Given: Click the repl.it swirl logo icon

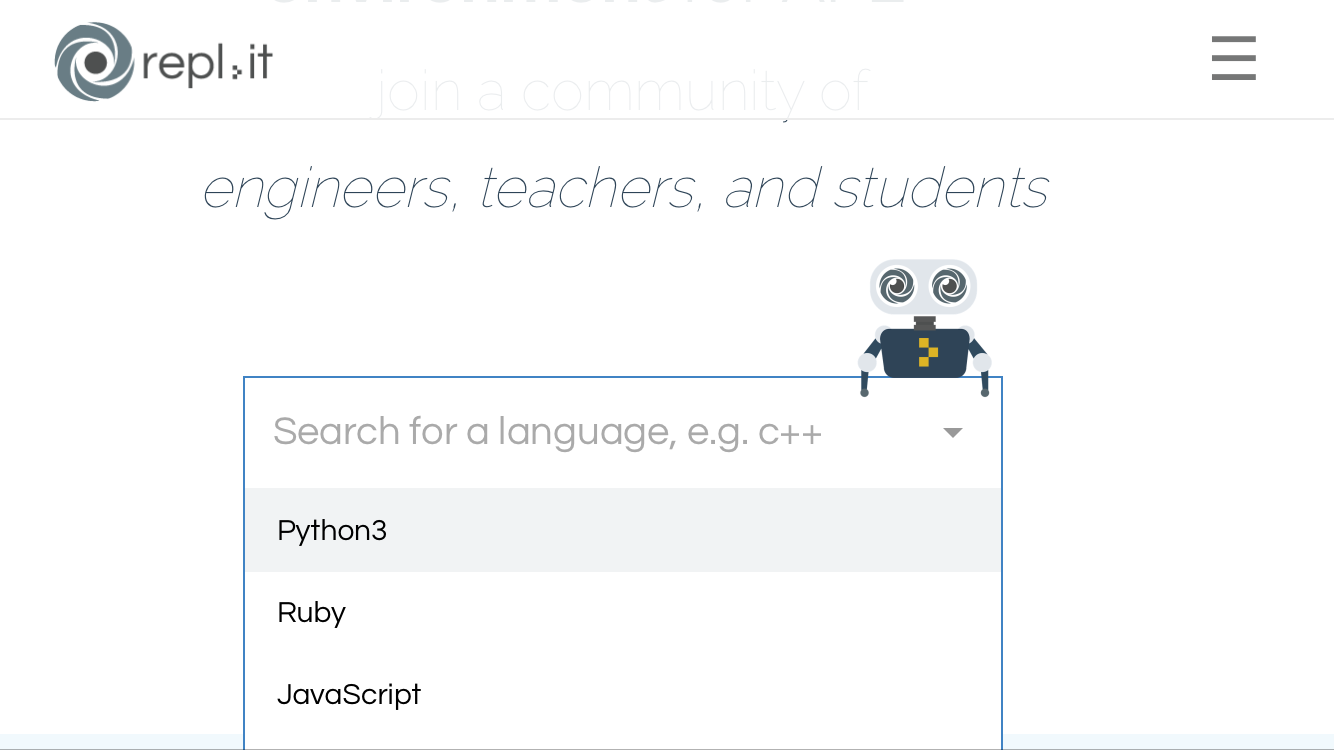Looking at the screenshot, I should tap(94, 62).
